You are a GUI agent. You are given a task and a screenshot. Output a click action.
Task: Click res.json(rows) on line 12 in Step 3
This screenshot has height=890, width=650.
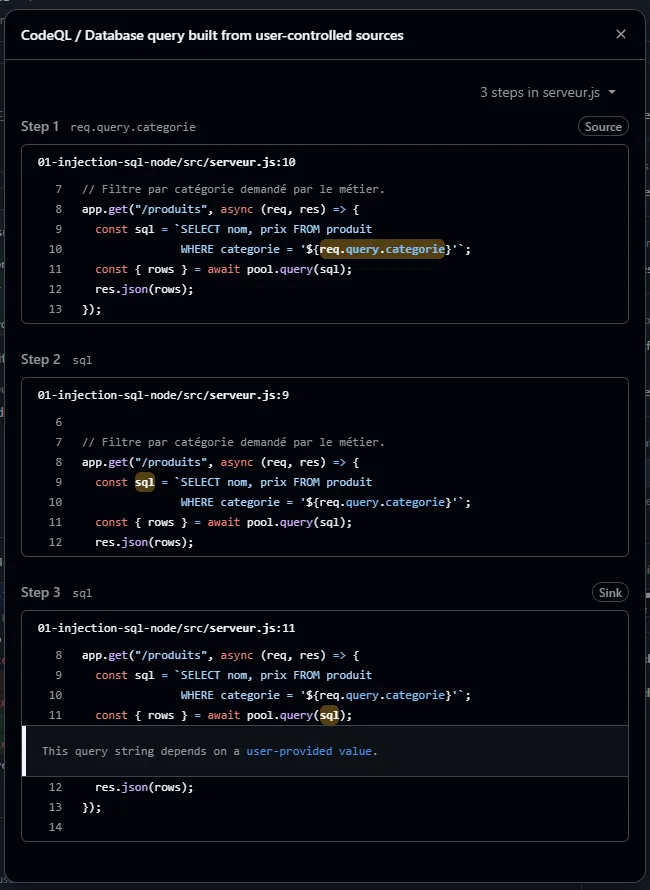pyautogui.click(x=144, y=787)
